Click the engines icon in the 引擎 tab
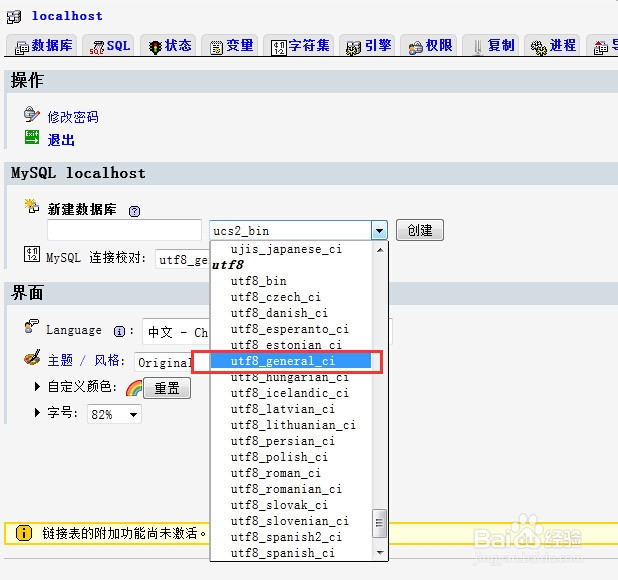This screenshot has height=580, width=618. [354, 48]
